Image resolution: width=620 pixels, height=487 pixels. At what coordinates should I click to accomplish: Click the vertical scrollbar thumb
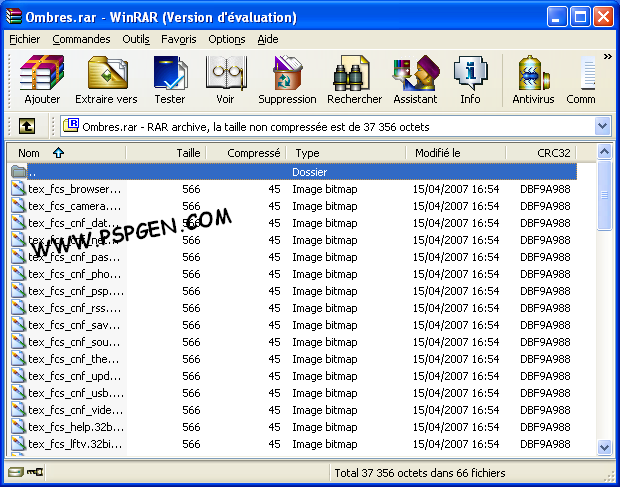(x=604, y=195)
